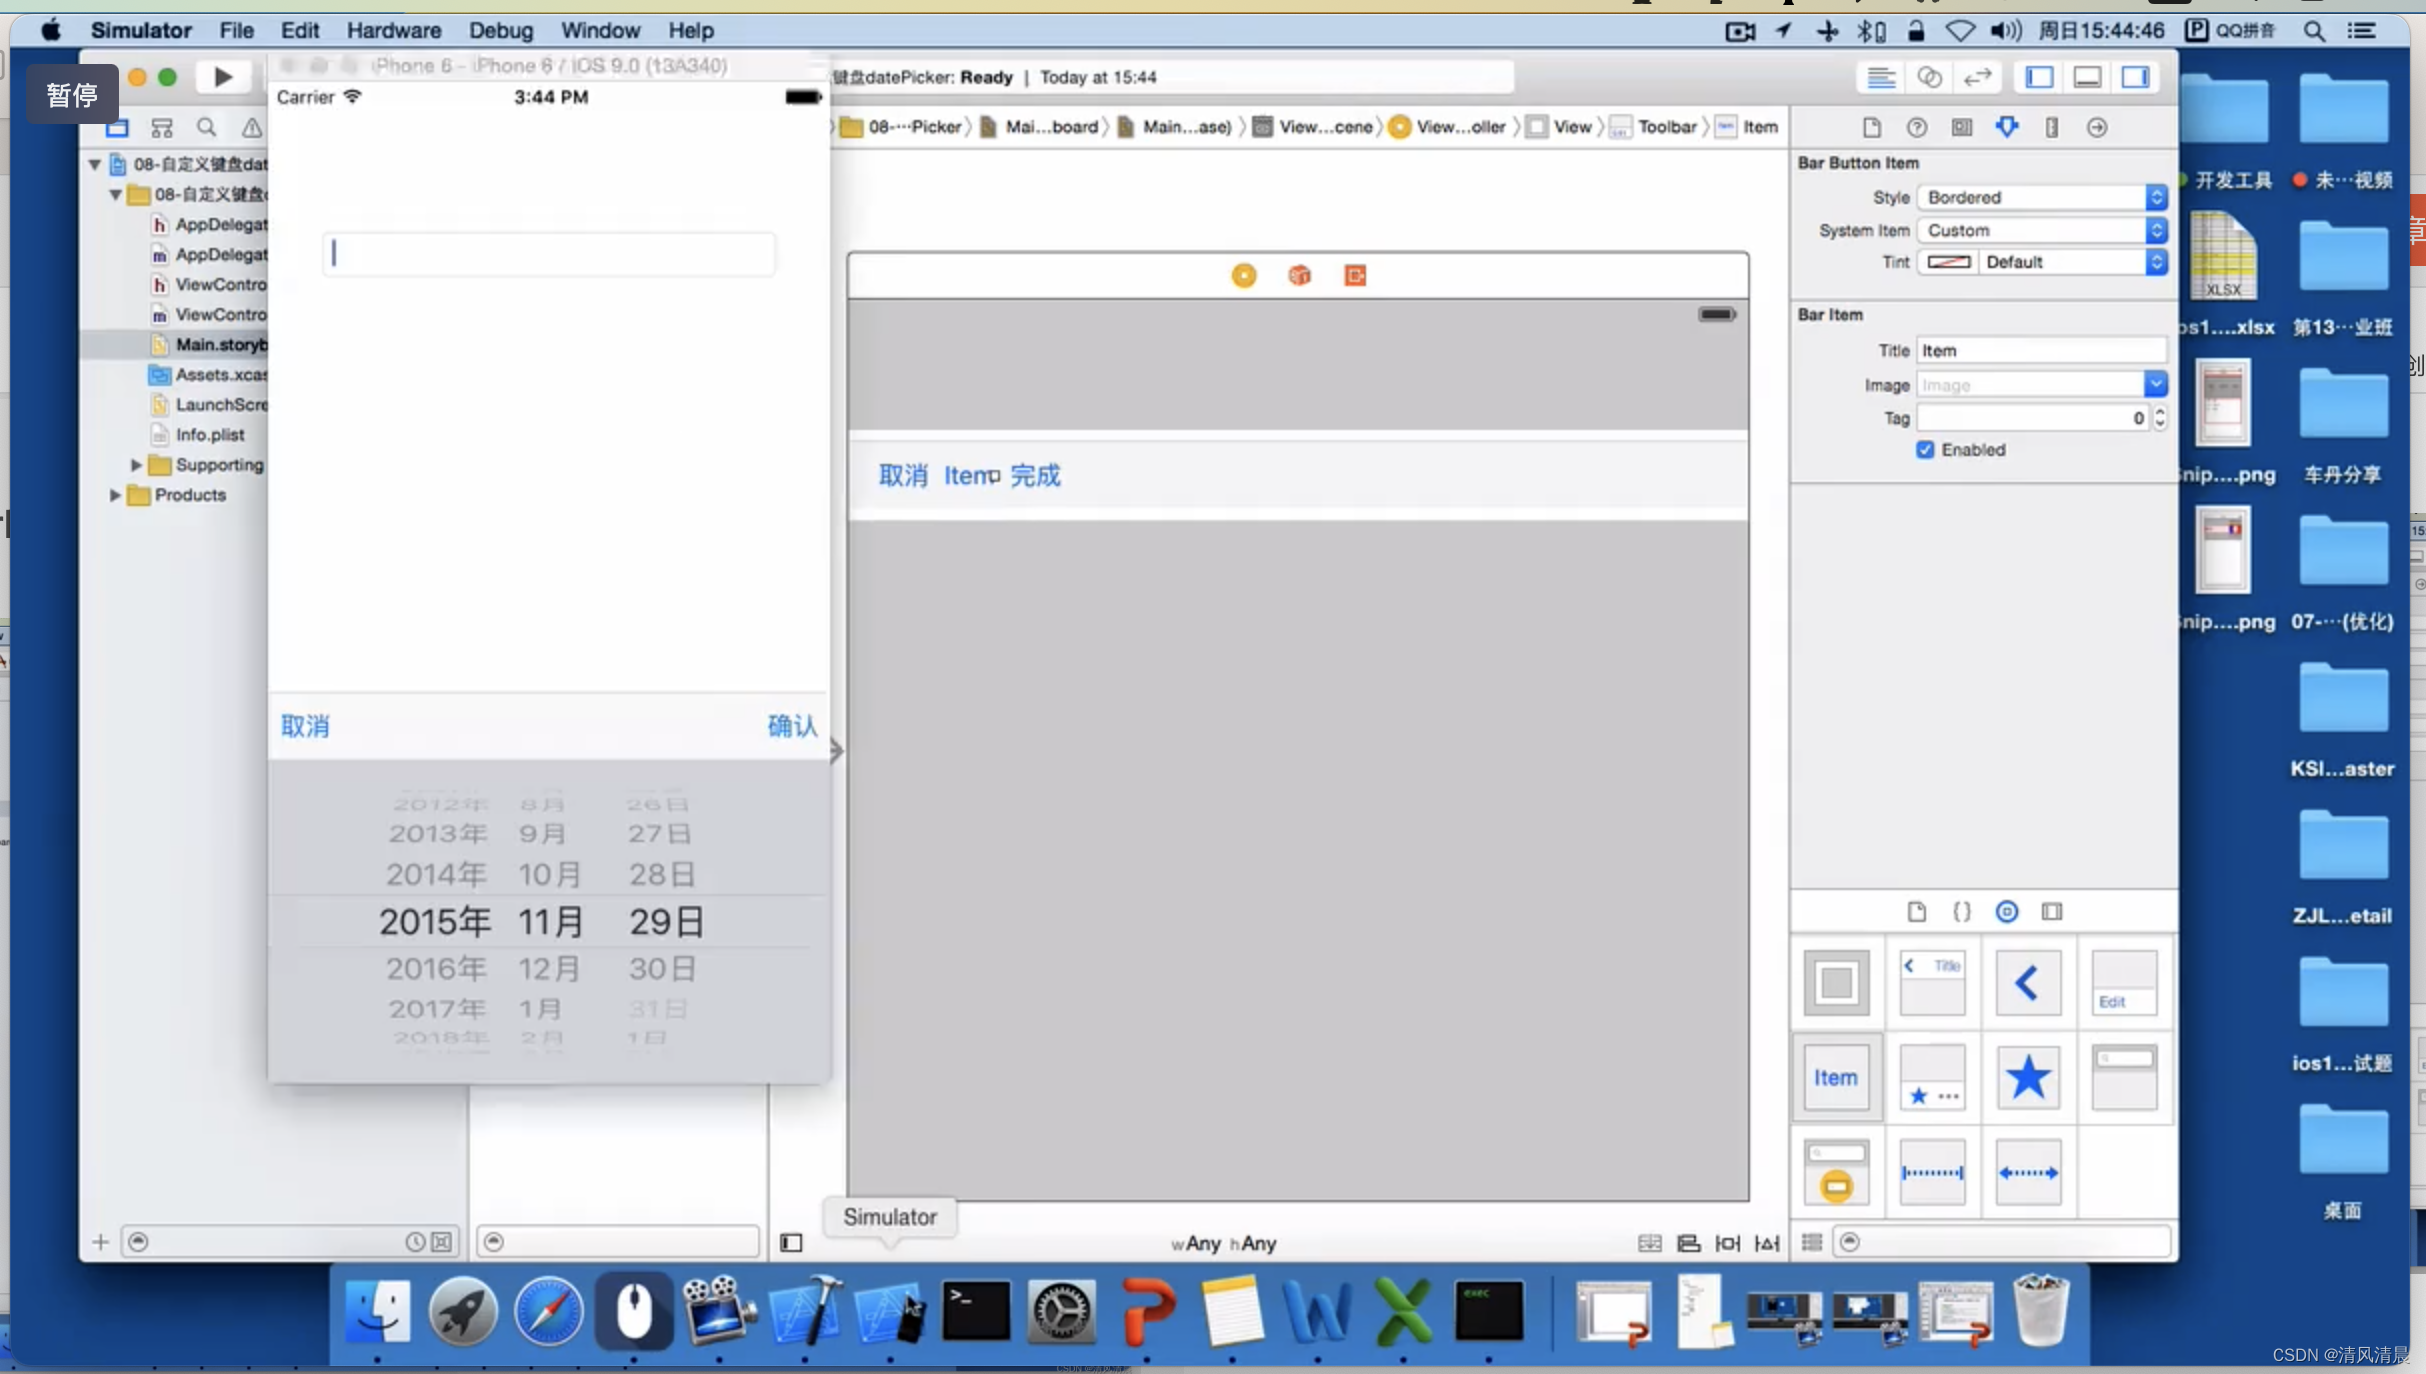Image resolution: width=2426 pixels, height=1374 pixels.
Task: Click the Xcode Run button
Action: (223, 77)
